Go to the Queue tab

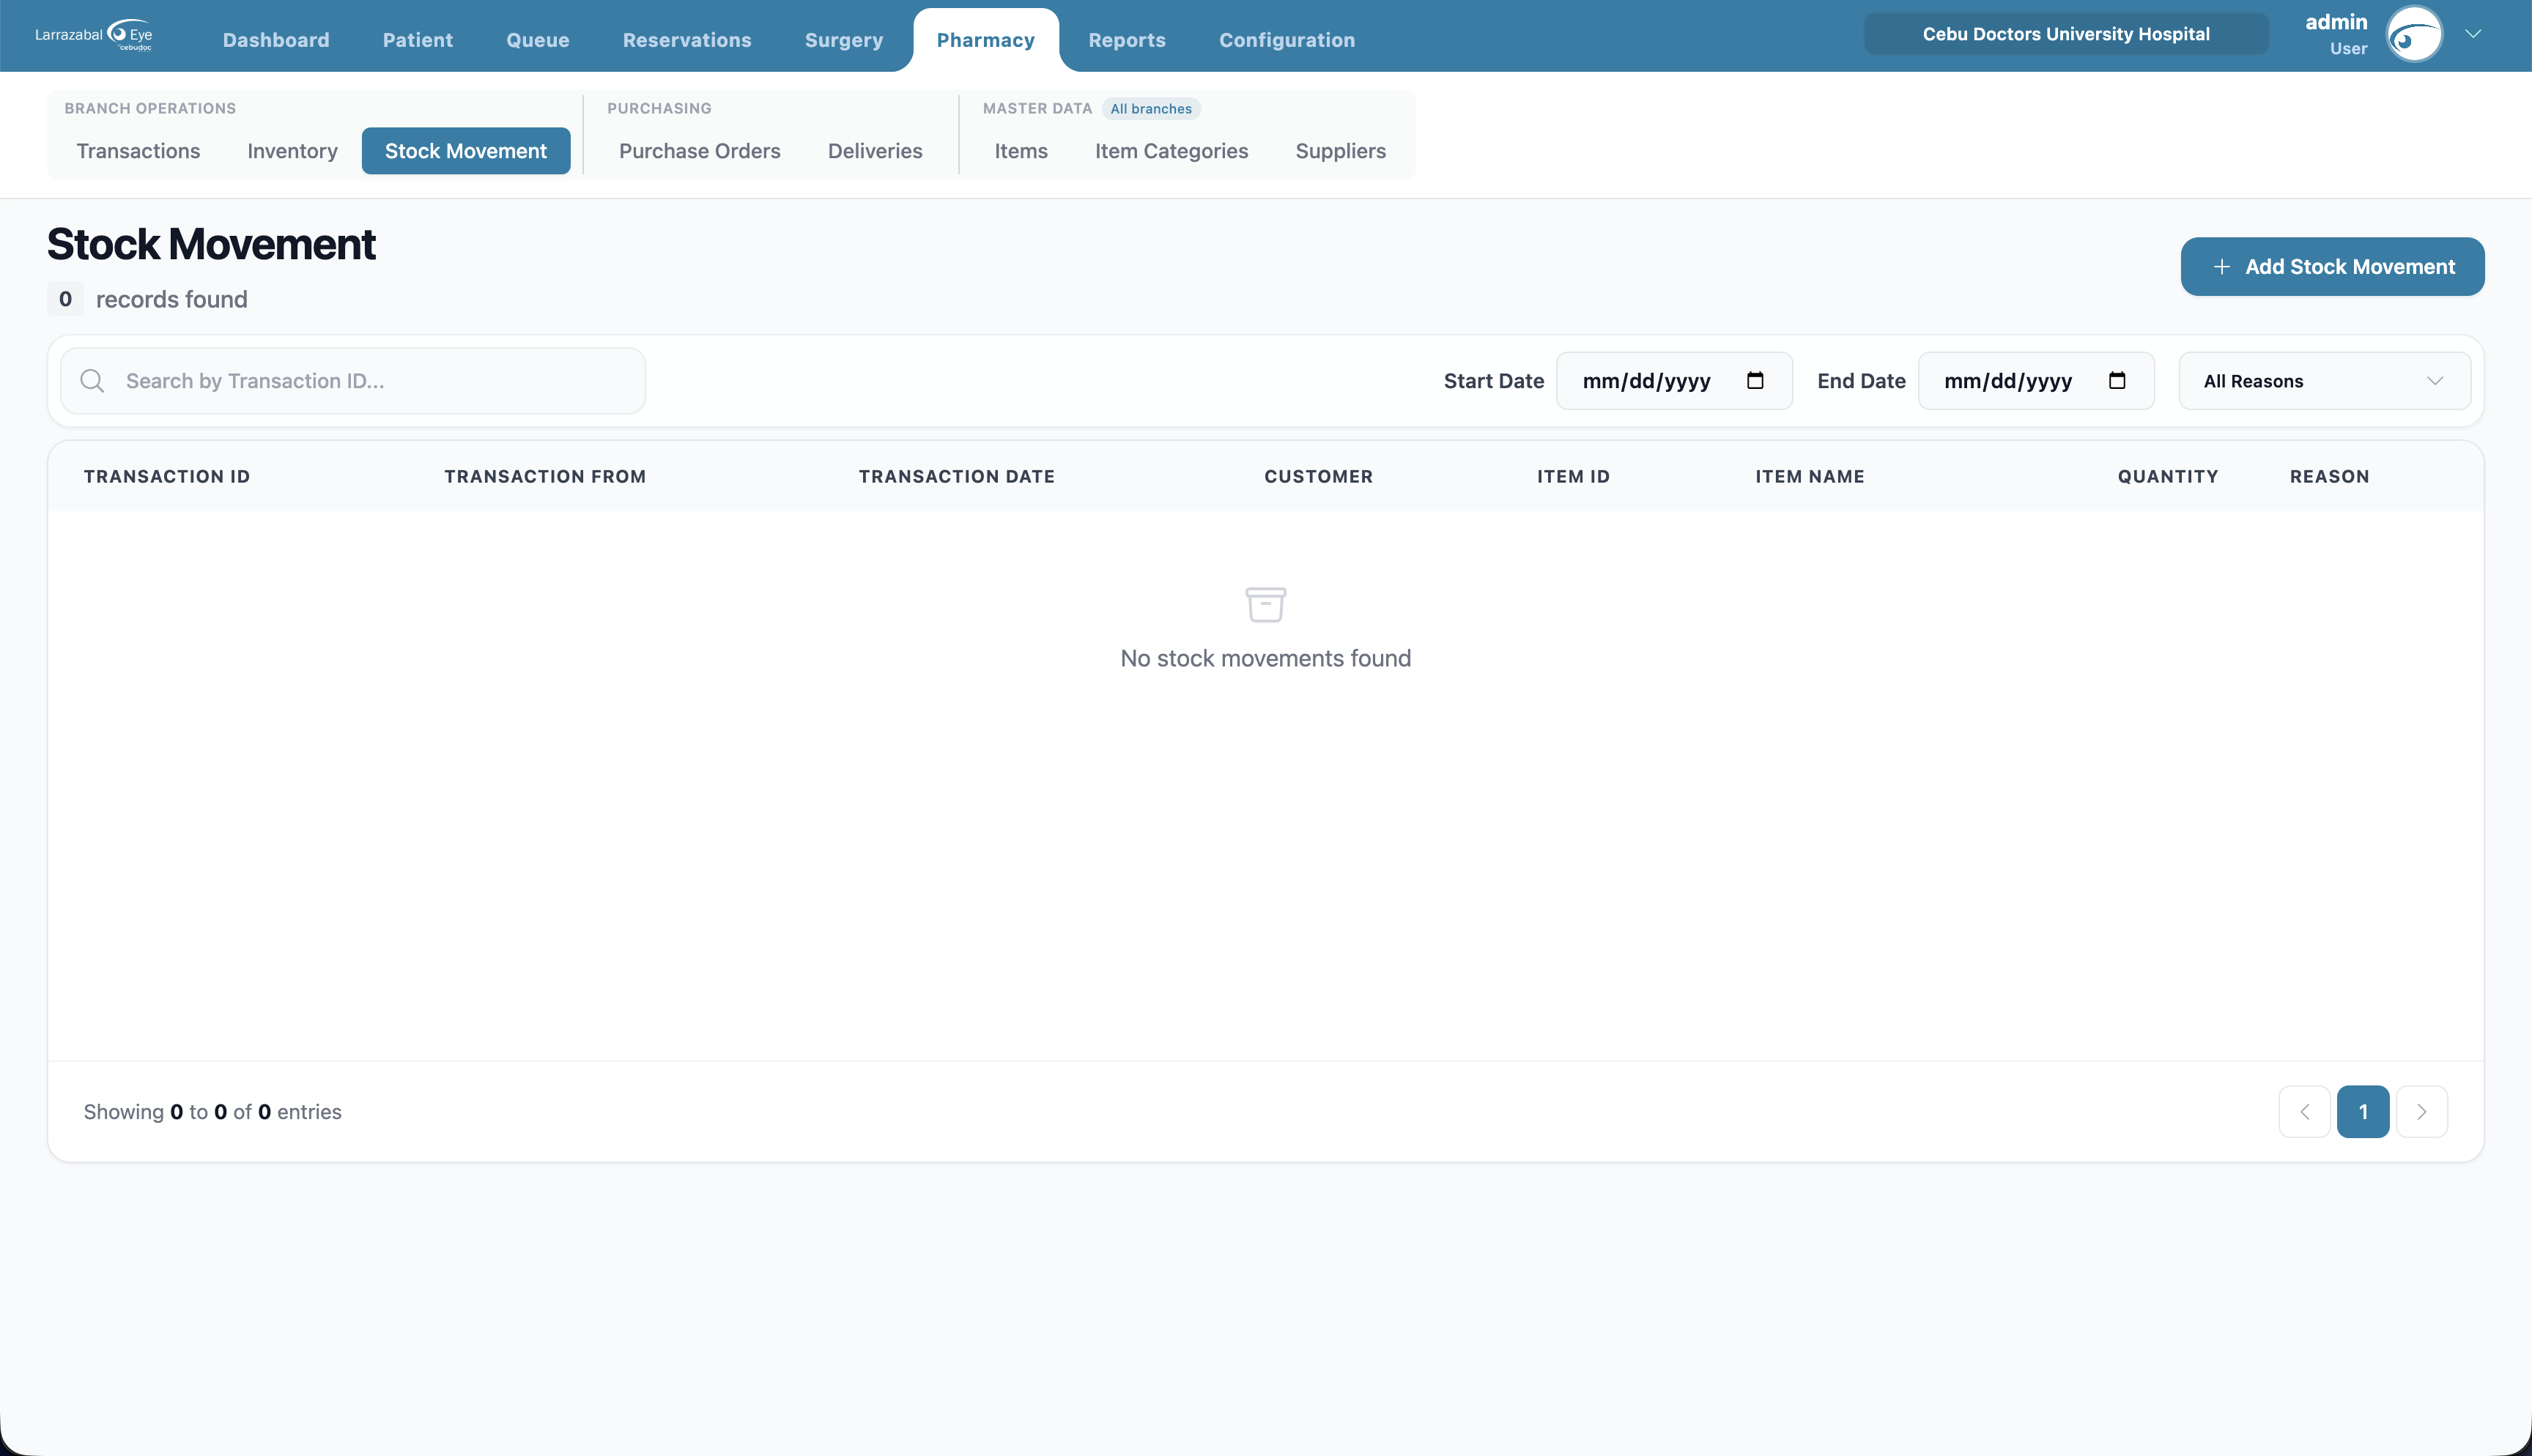tap(538, 40)
